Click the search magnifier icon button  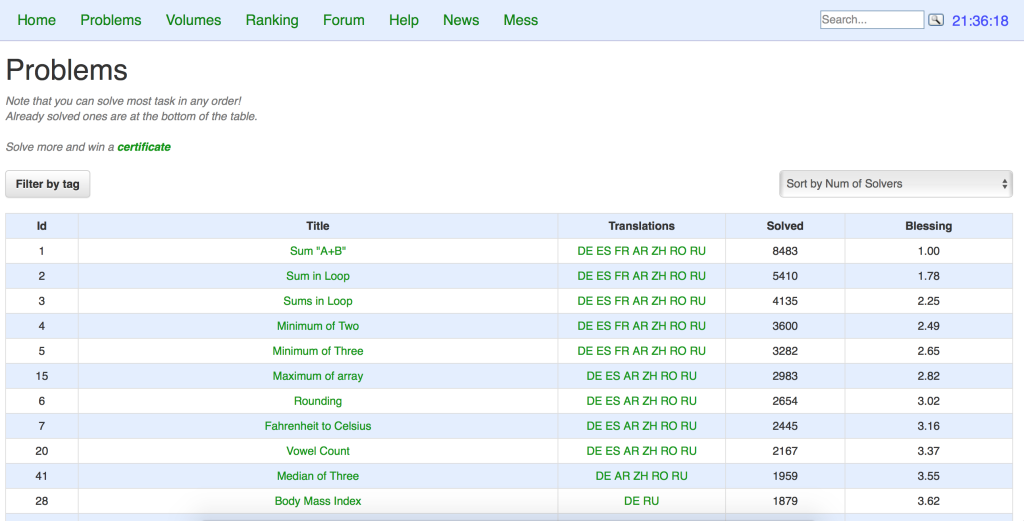click(x=936, y=20)
